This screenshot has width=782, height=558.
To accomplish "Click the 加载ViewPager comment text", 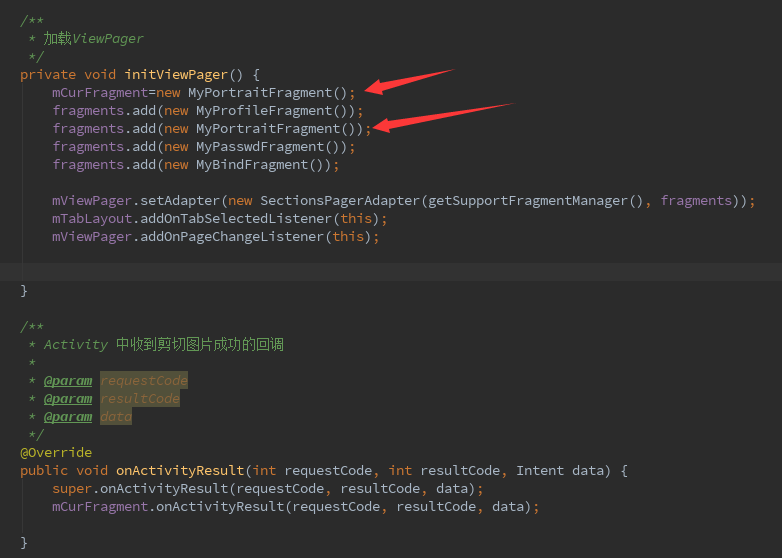I will click(x=93, y=38).
